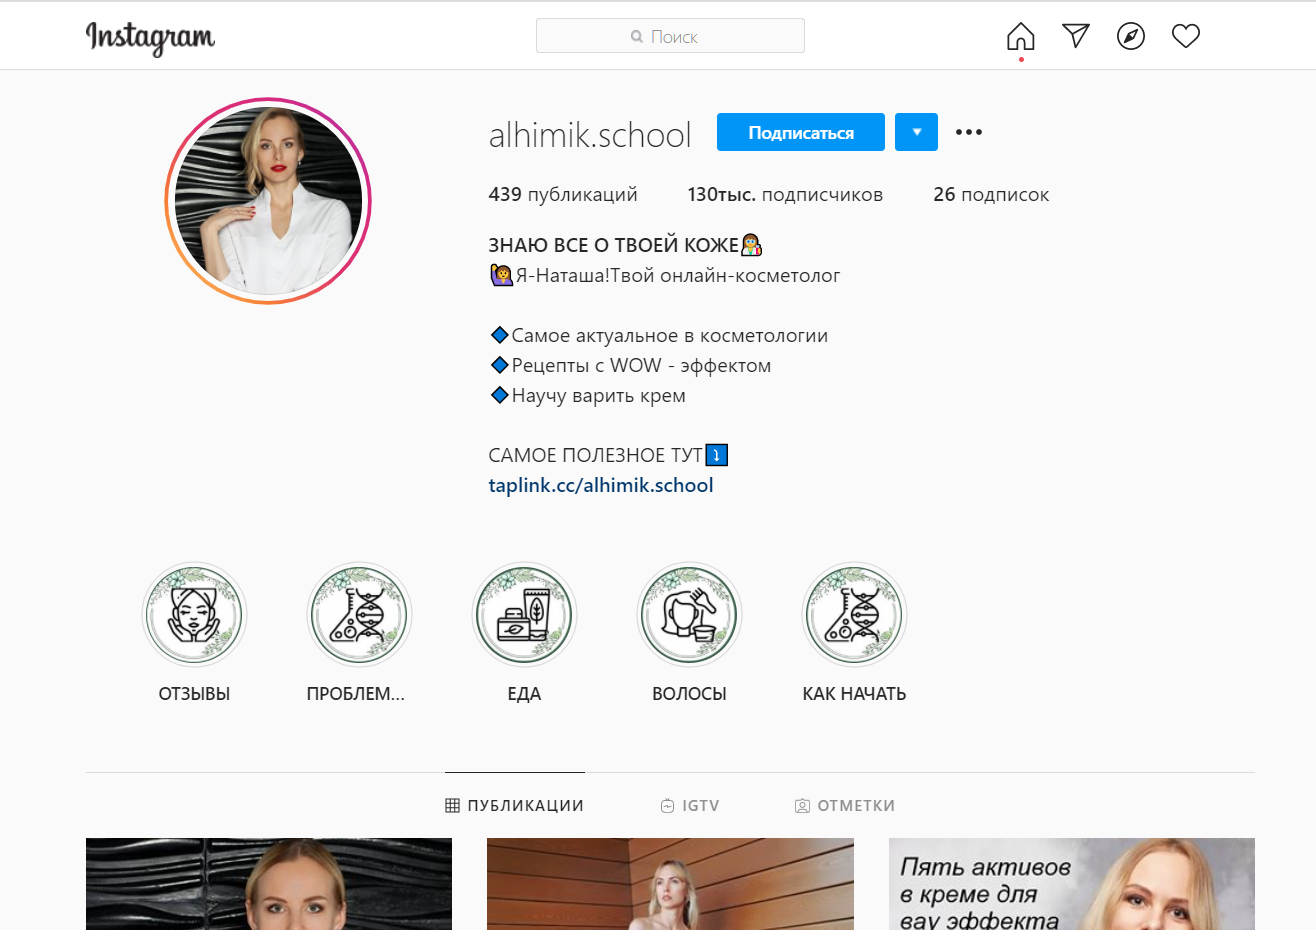Open the ЕДА highlight icon
1316x930 pixels.
click(524, 614)
